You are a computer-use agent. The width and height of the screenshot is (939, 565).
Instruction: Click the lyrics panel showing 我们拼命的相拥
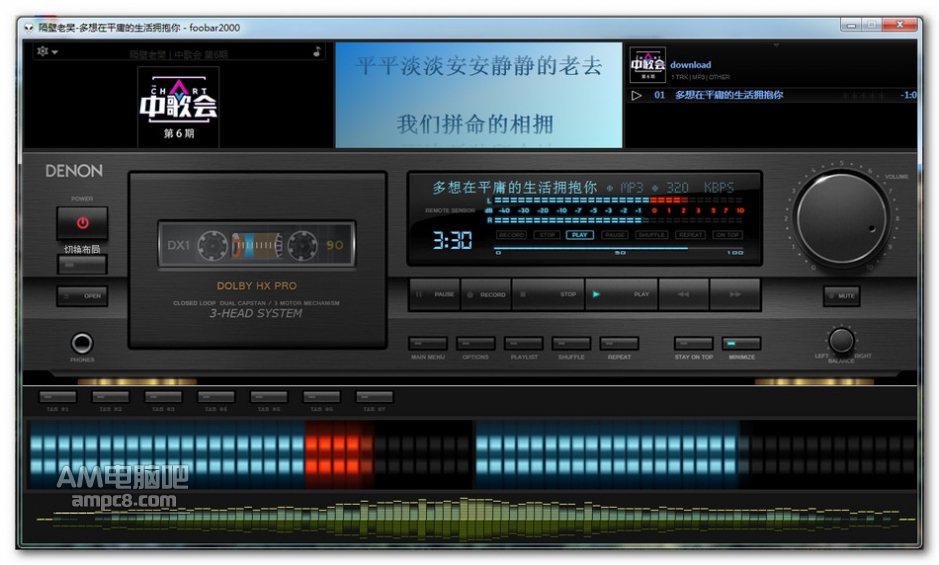coord(478,95)
